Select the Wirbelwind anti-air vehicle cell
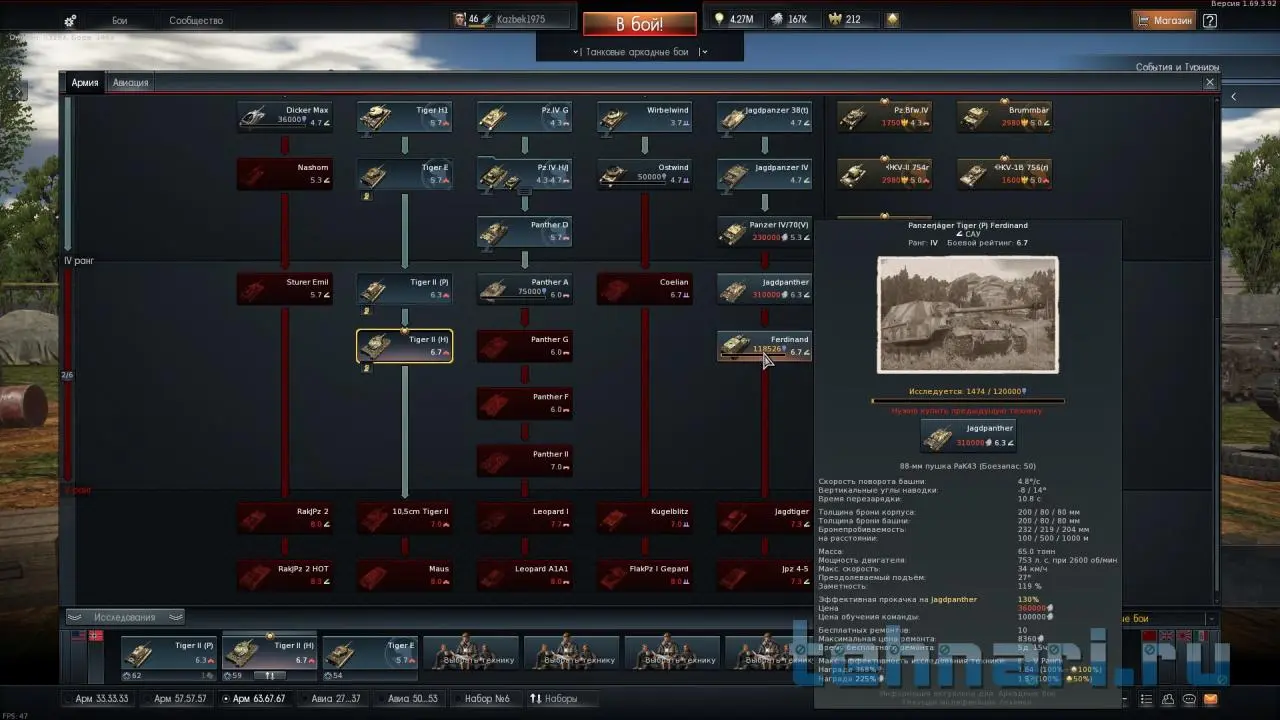The image size is (1280, 720). [x=645, y=116]
